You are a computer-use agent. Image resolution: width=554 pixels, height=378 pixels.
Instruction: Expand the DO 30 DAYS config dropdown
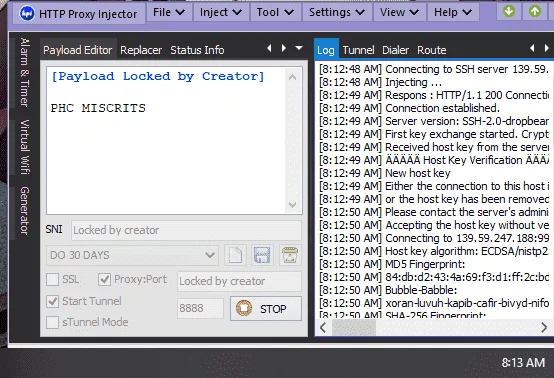pyautogui.click(x=132, y=255)
